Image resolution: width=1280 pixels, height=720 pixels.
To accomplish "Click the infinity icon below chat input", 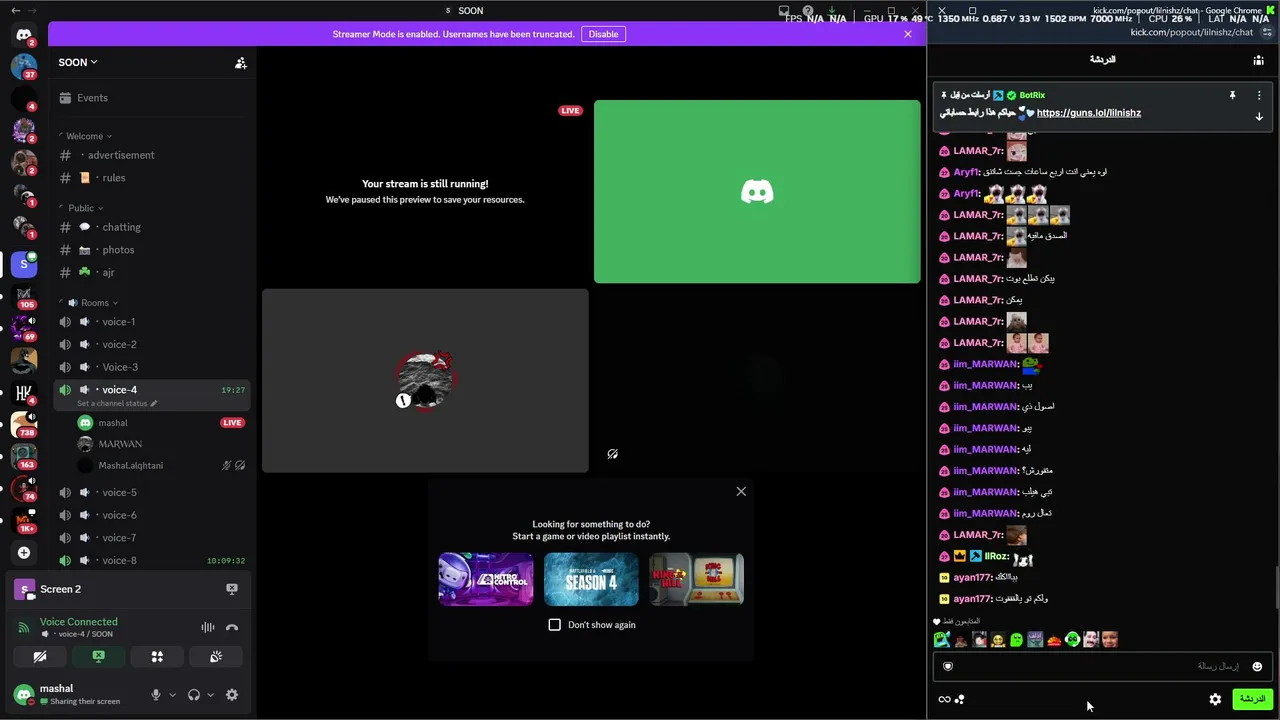I will coord(944,700).
